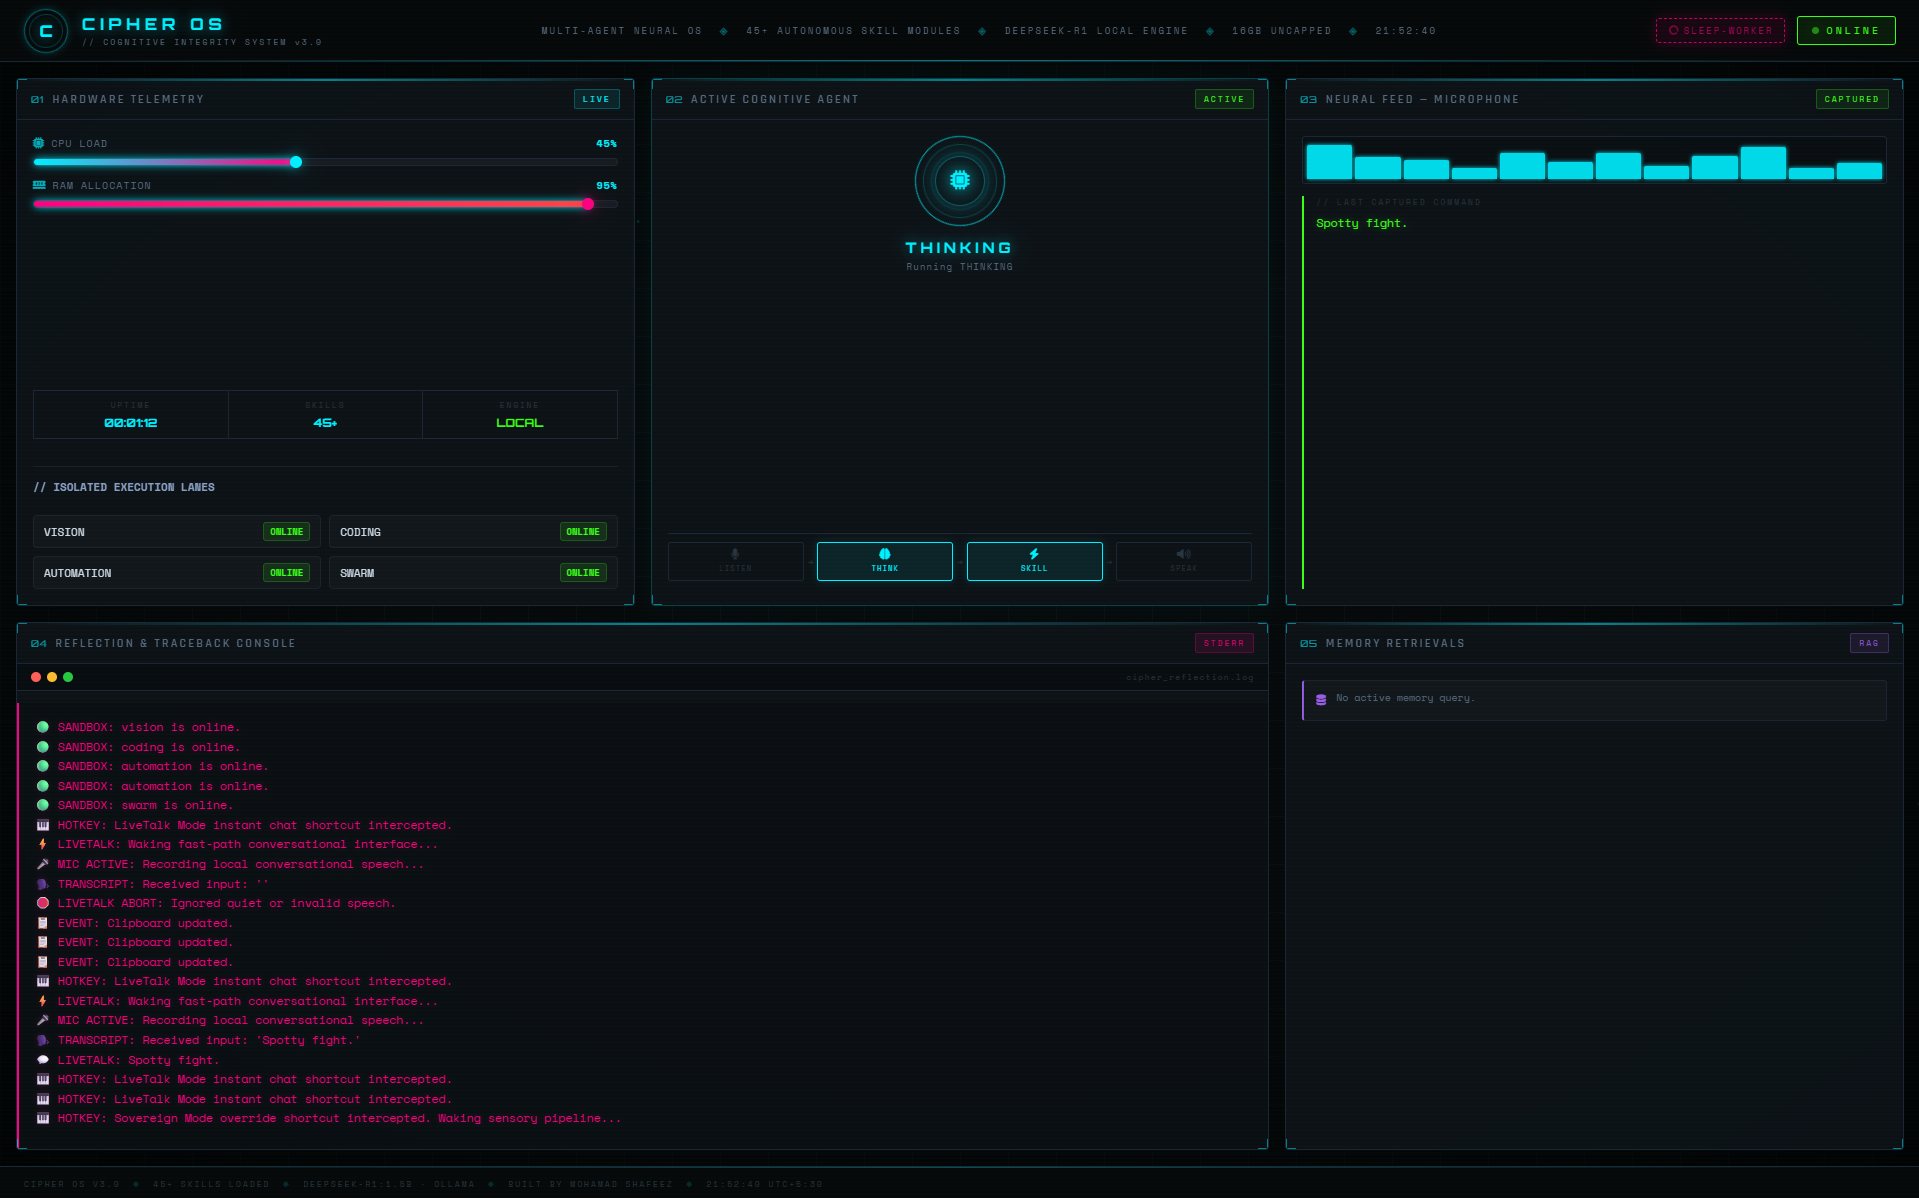
Task: Click the circle icon inside SLEEP-WORKER badge
Action: point(1674,31)
